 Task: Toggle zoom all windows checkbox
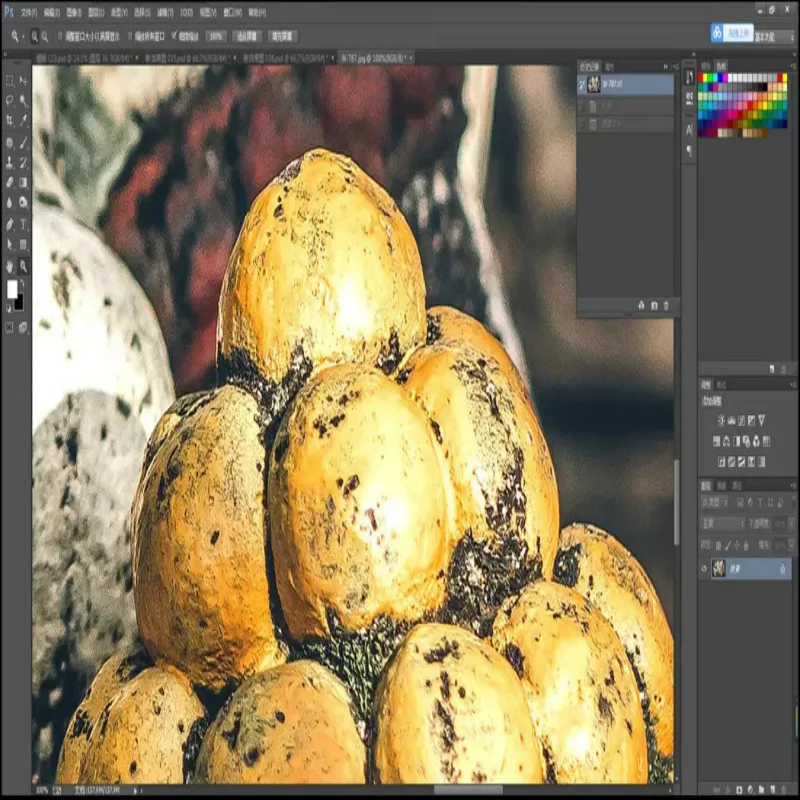point(130,36)
